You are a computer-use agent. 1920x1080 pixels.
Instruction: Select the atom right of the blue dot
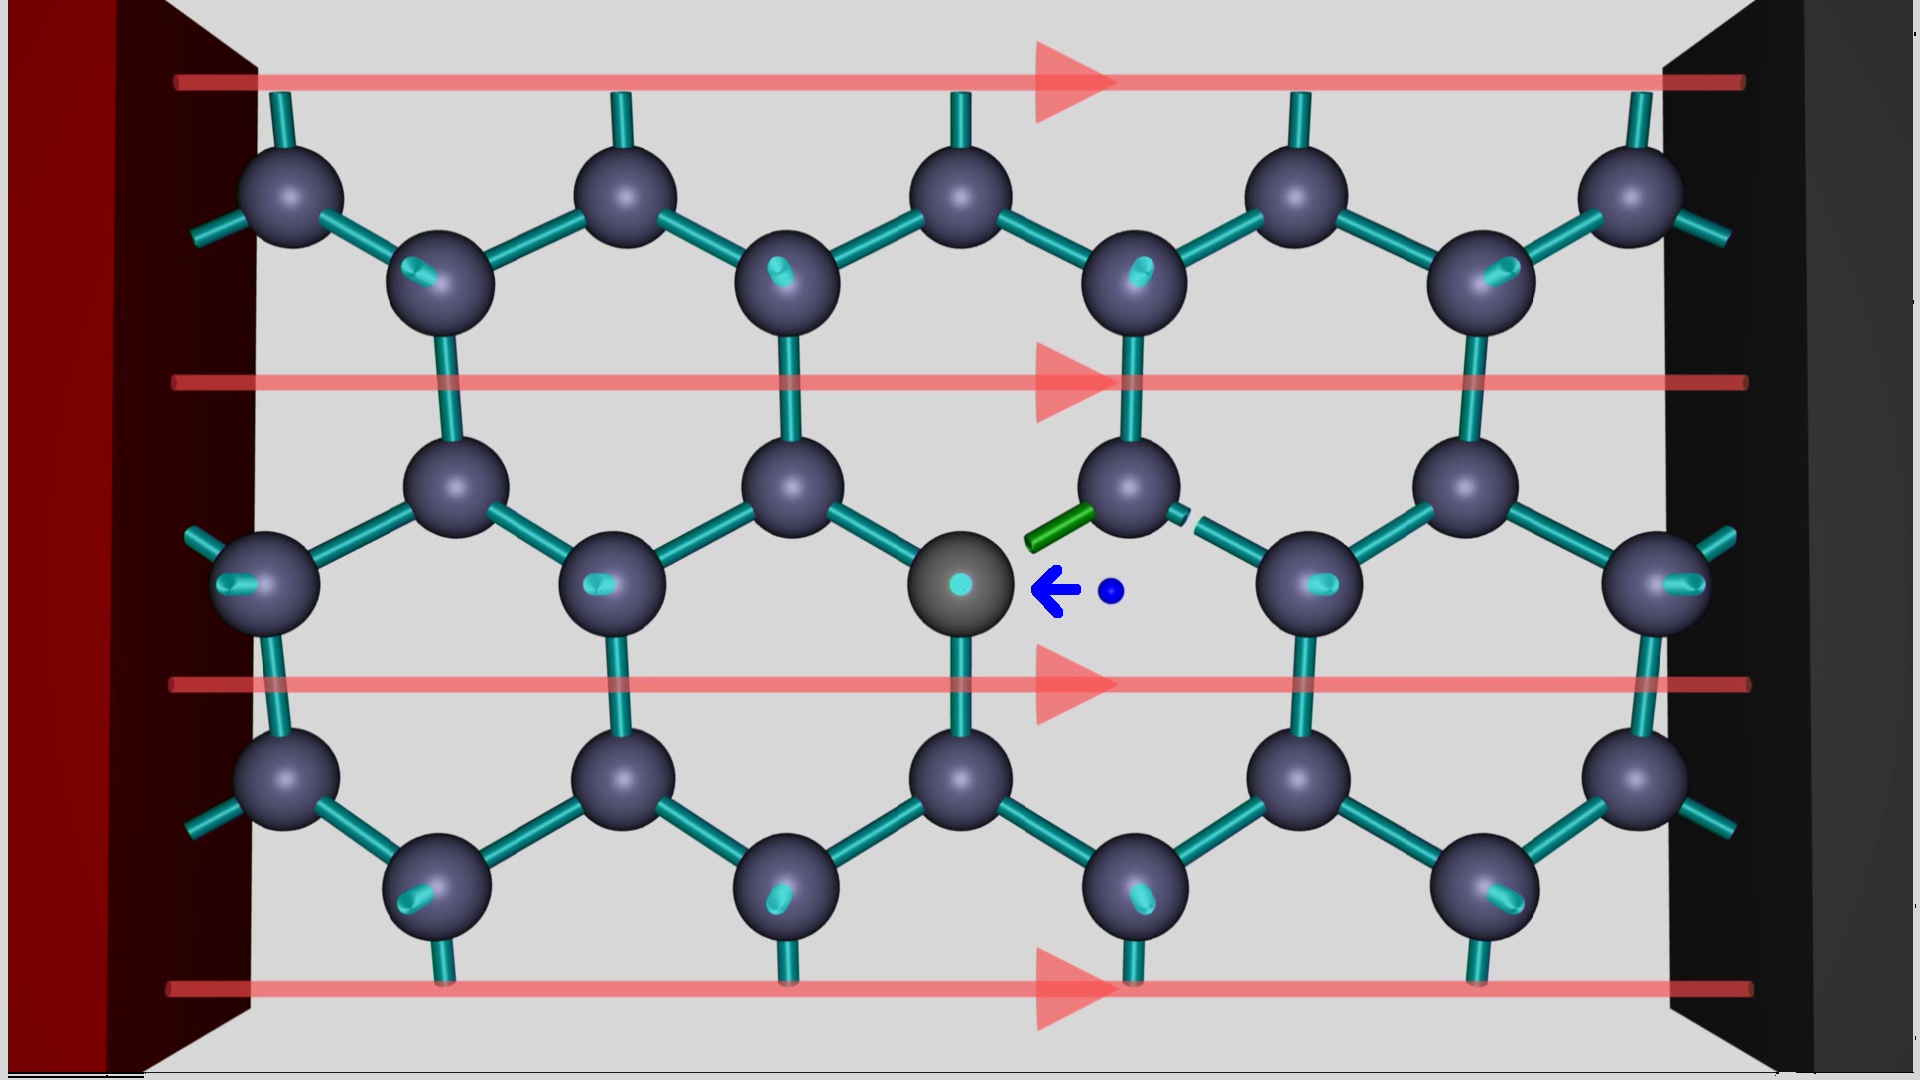[1309, 584]
